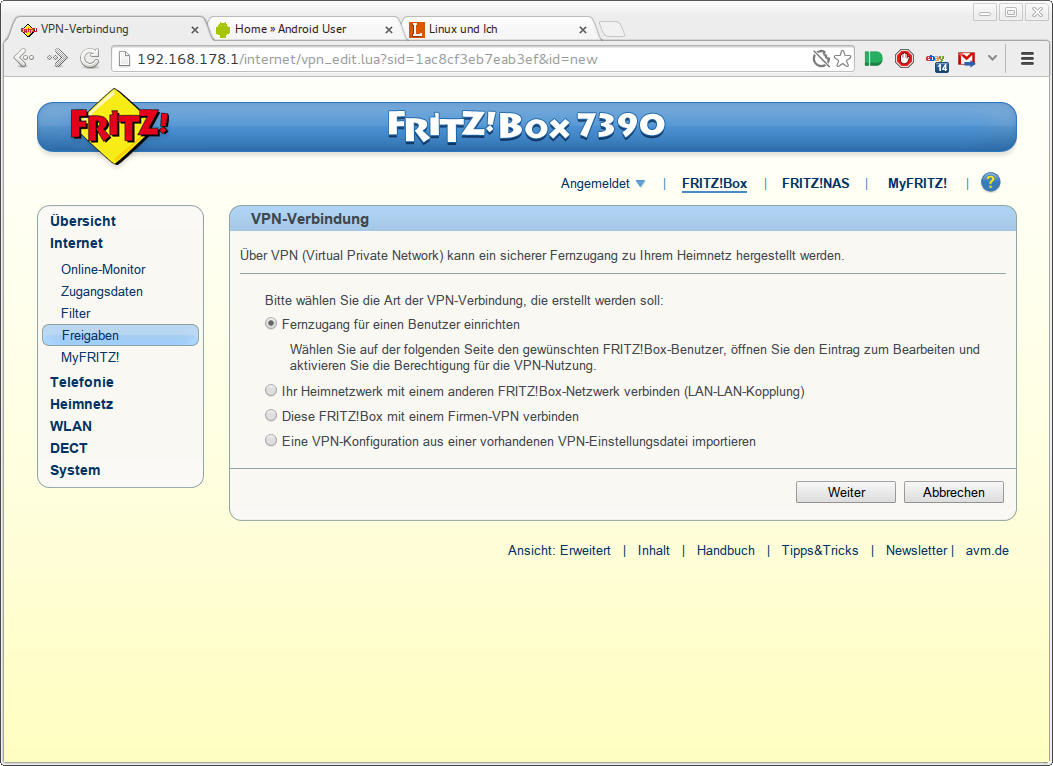Viewport: 1053px width, 766px height.
Task: Select the LAN-LAN-Kopplung radio option
Action: pos(271,391)
